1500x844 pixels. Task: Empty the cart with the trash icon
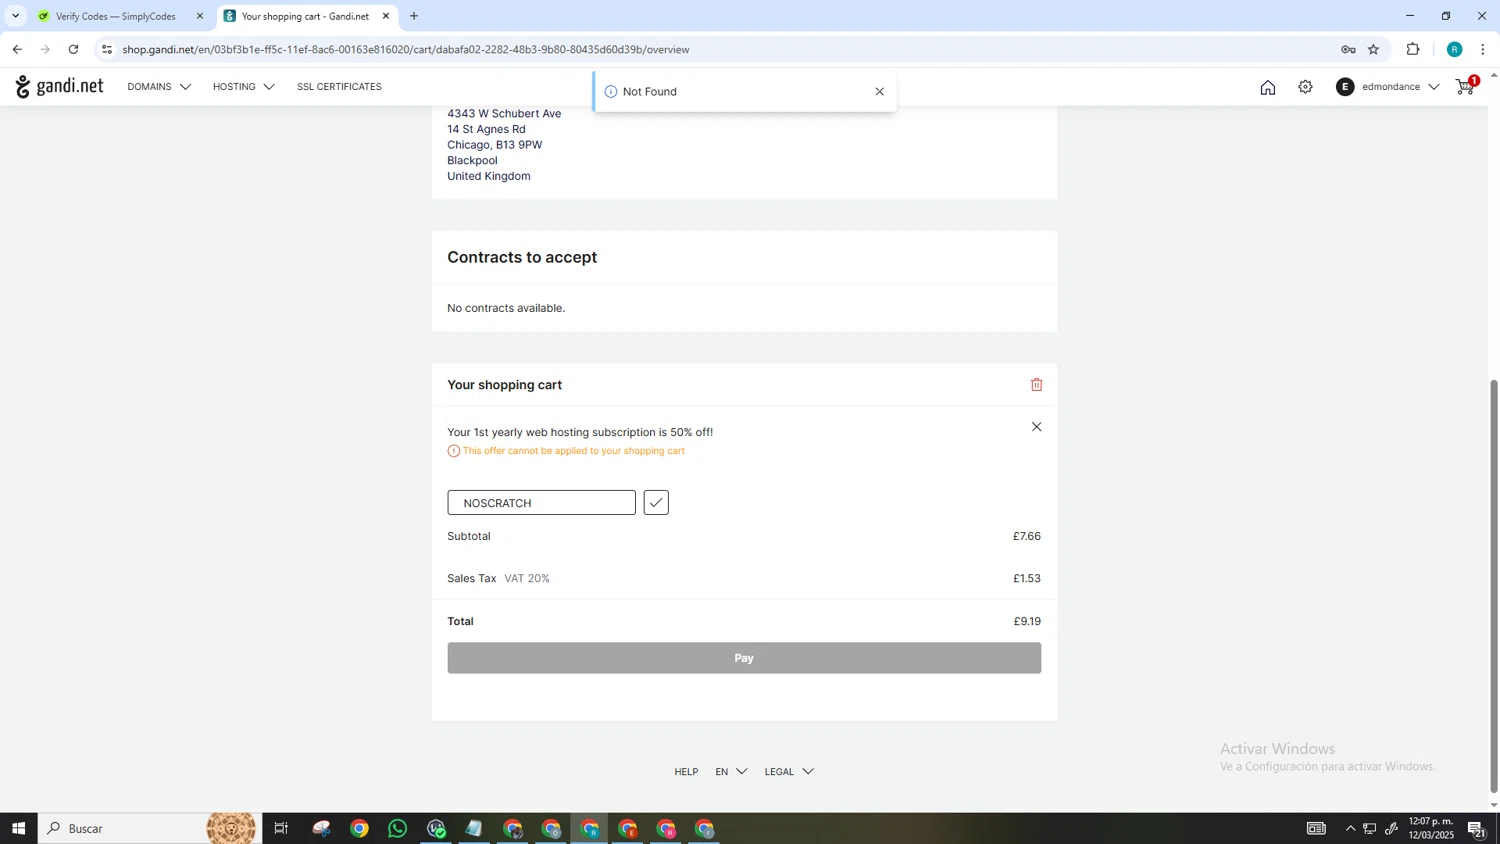(1036, 385)
